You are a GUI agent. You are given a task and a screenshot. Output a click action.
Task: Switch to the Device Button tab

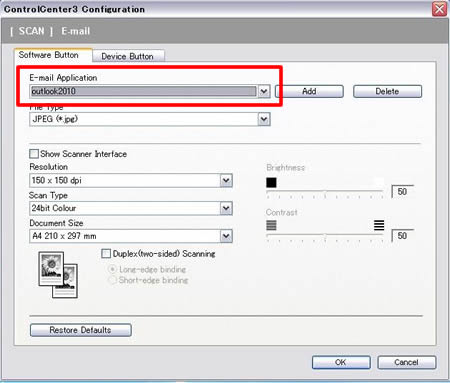[128, 56]
